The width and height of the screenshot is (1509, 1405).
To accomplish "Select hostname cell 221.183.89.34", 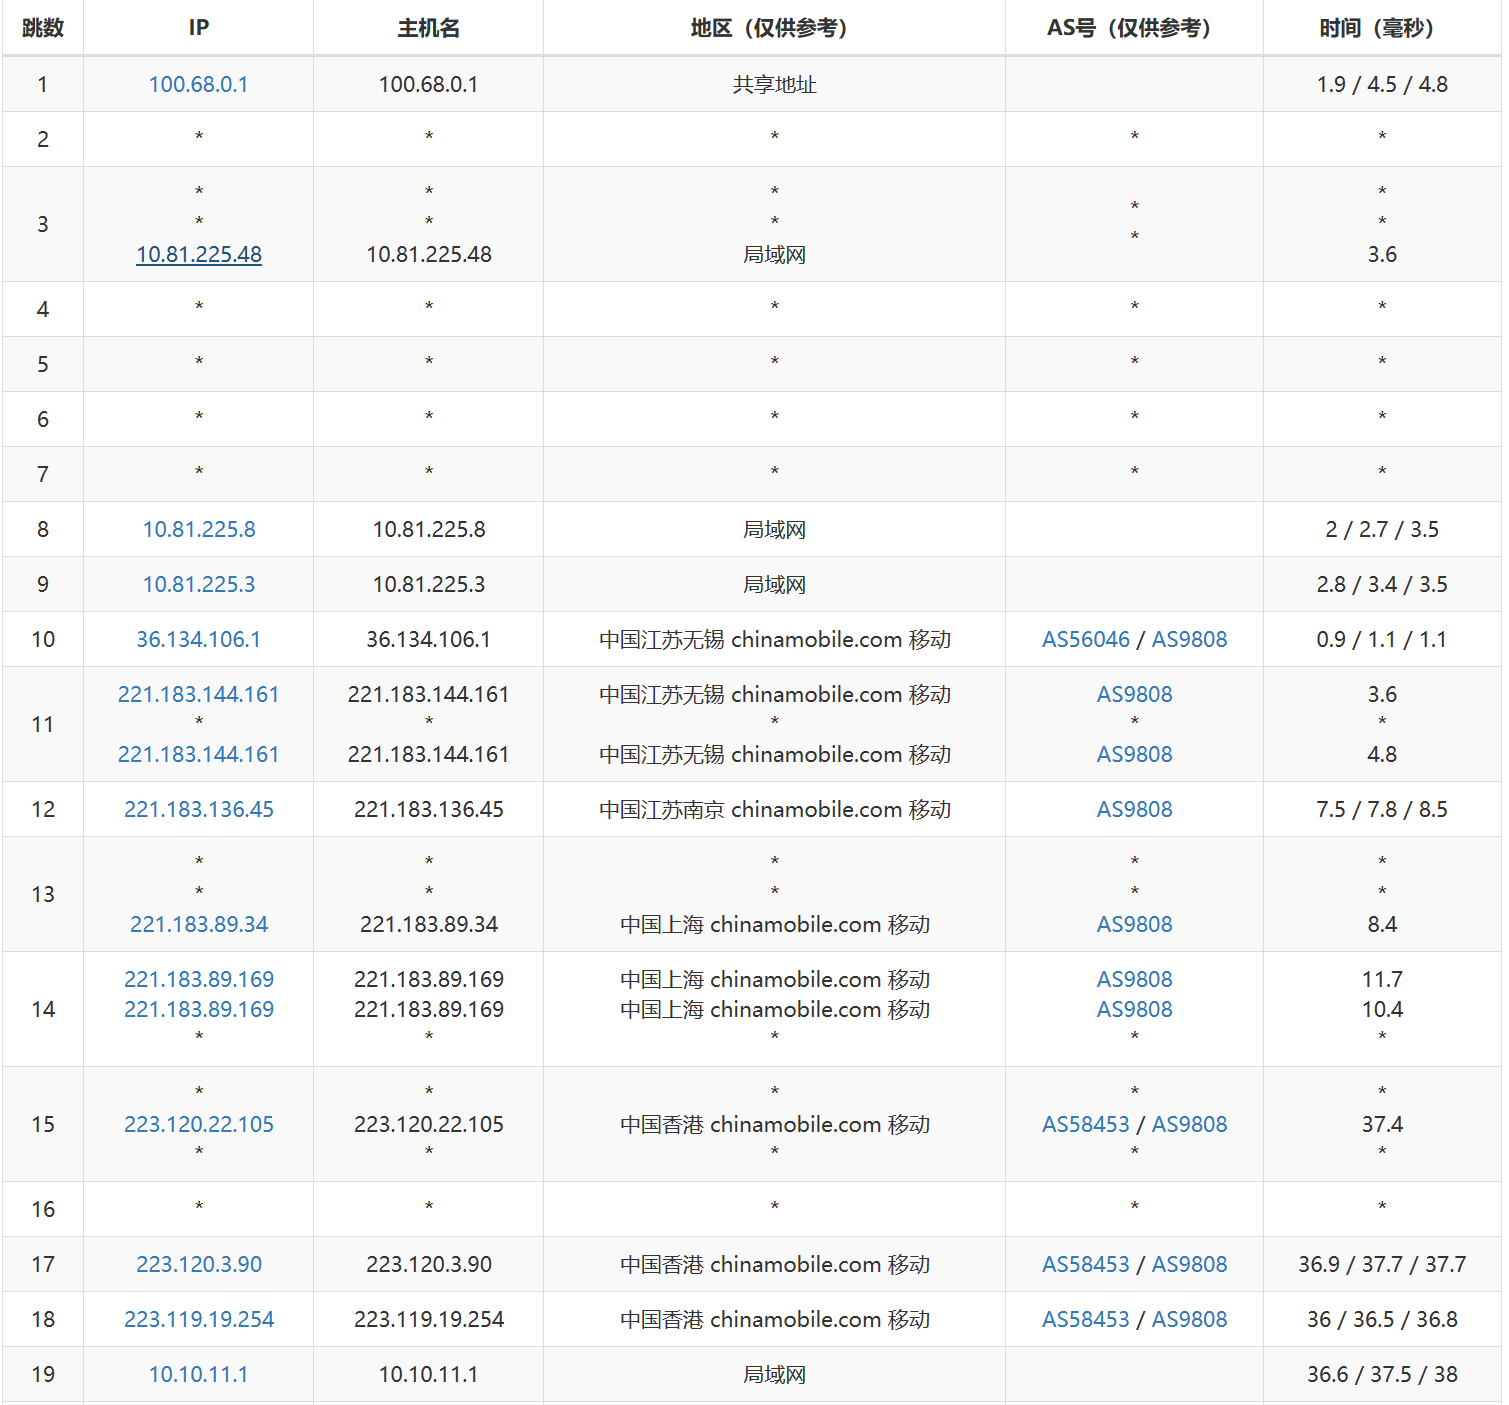I will (x=429, y=924).
